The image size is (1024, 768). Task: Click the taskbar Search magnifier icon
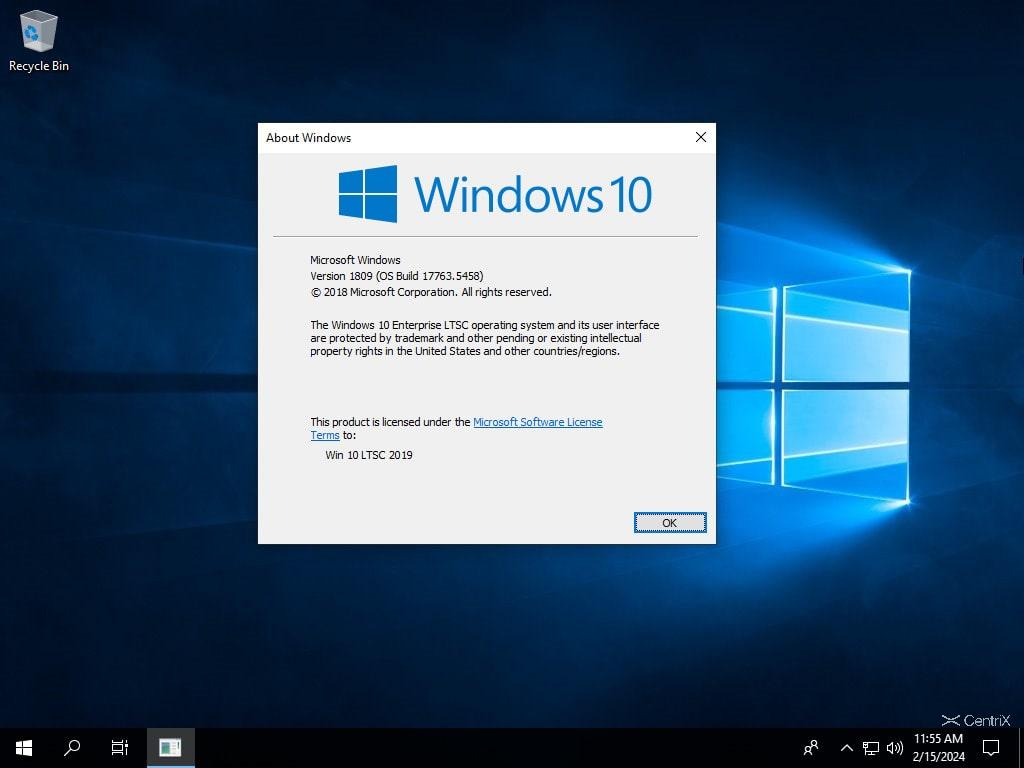[x=72, y=747]
